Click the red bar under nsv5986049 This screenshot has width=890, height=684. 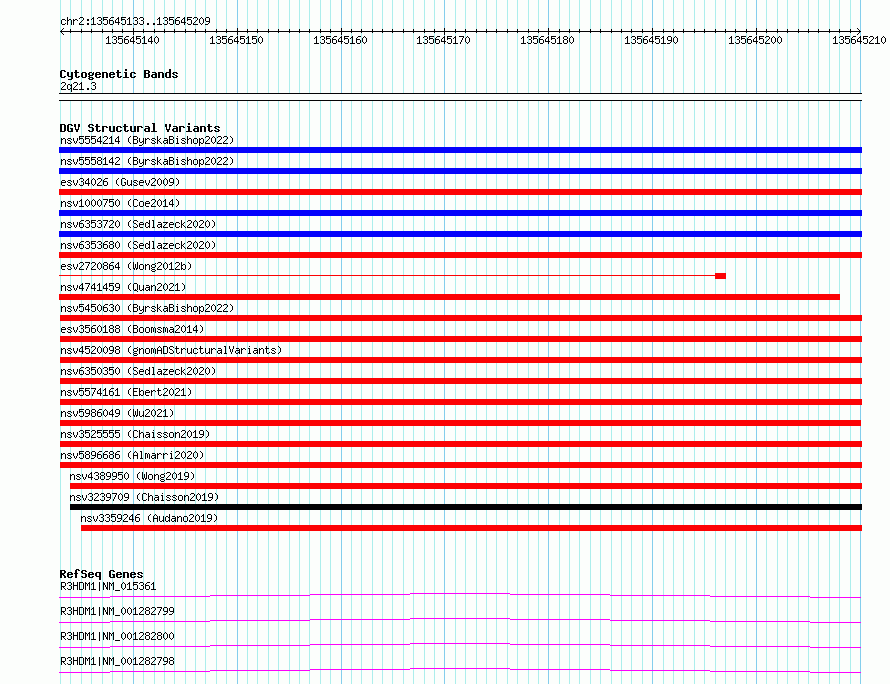[x=460, y=423]
